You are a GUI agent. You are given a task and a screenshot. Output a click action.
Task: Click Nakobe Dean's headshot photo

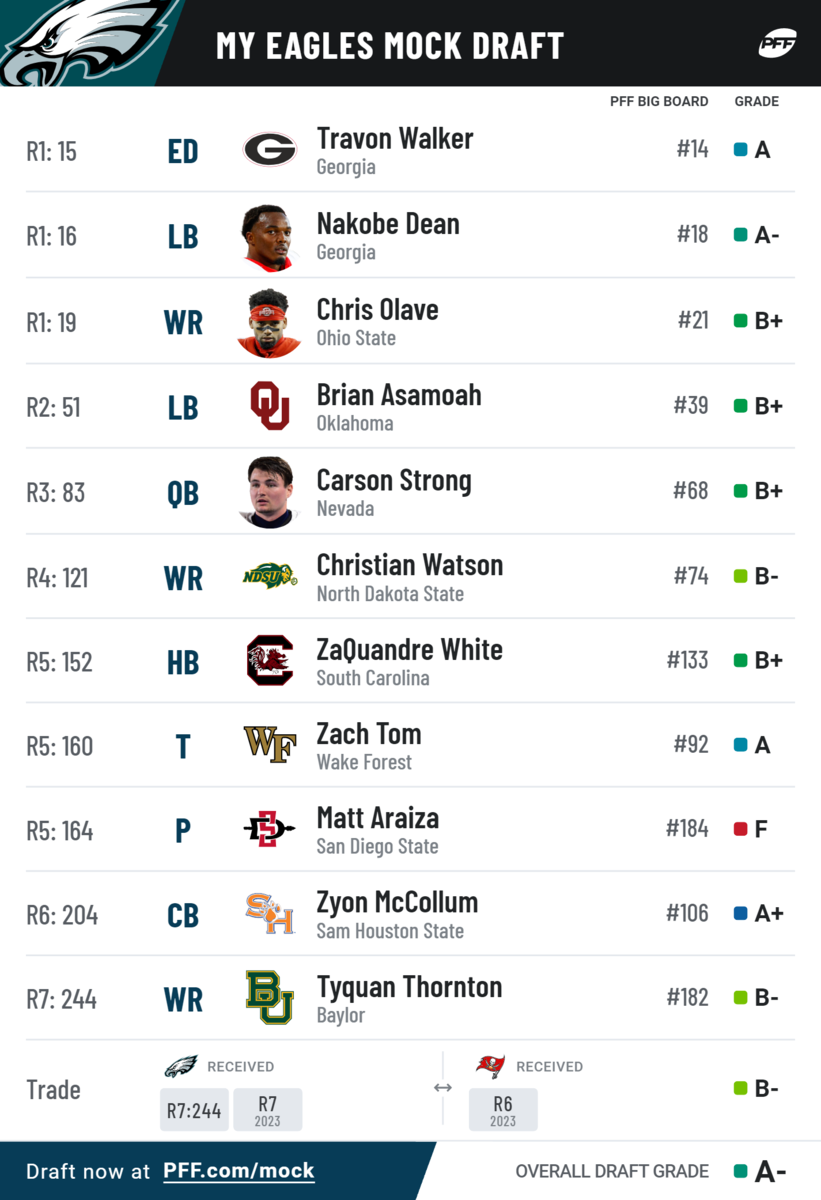[269, 237]
